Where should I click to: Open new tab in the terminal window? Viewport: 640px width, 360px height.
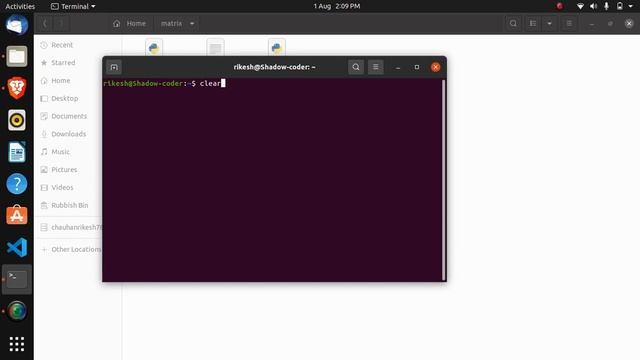[x=114, y=67]
